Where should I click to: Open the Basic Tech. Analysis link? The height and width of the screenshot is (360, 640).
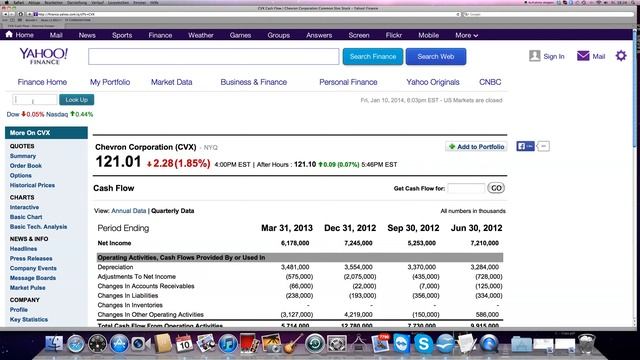pos(38,227)
